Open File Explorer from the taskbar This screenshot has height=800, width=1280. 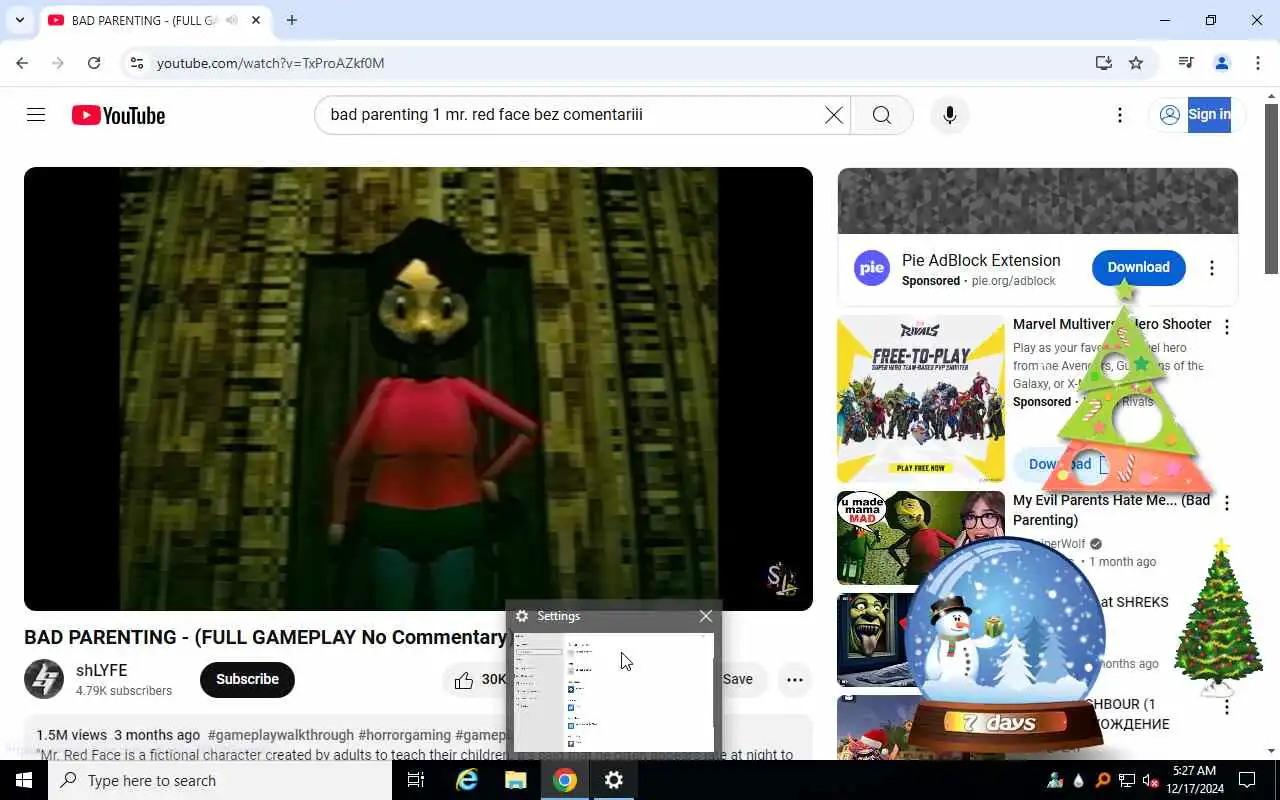[x=515, y=780]
